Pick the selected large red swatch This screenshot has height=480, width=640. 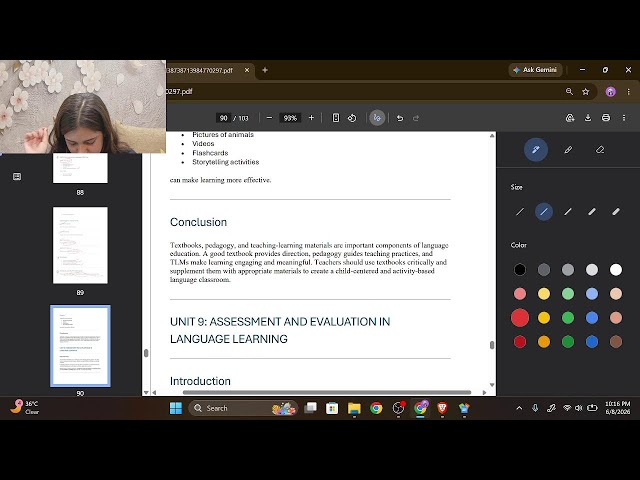(520, 318)
